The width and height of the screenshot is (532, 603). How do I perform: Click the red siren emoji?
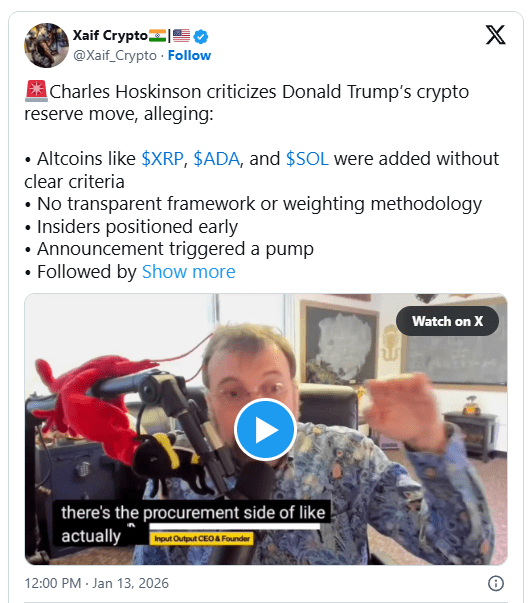pyautogui.click(x=36, y=91)
